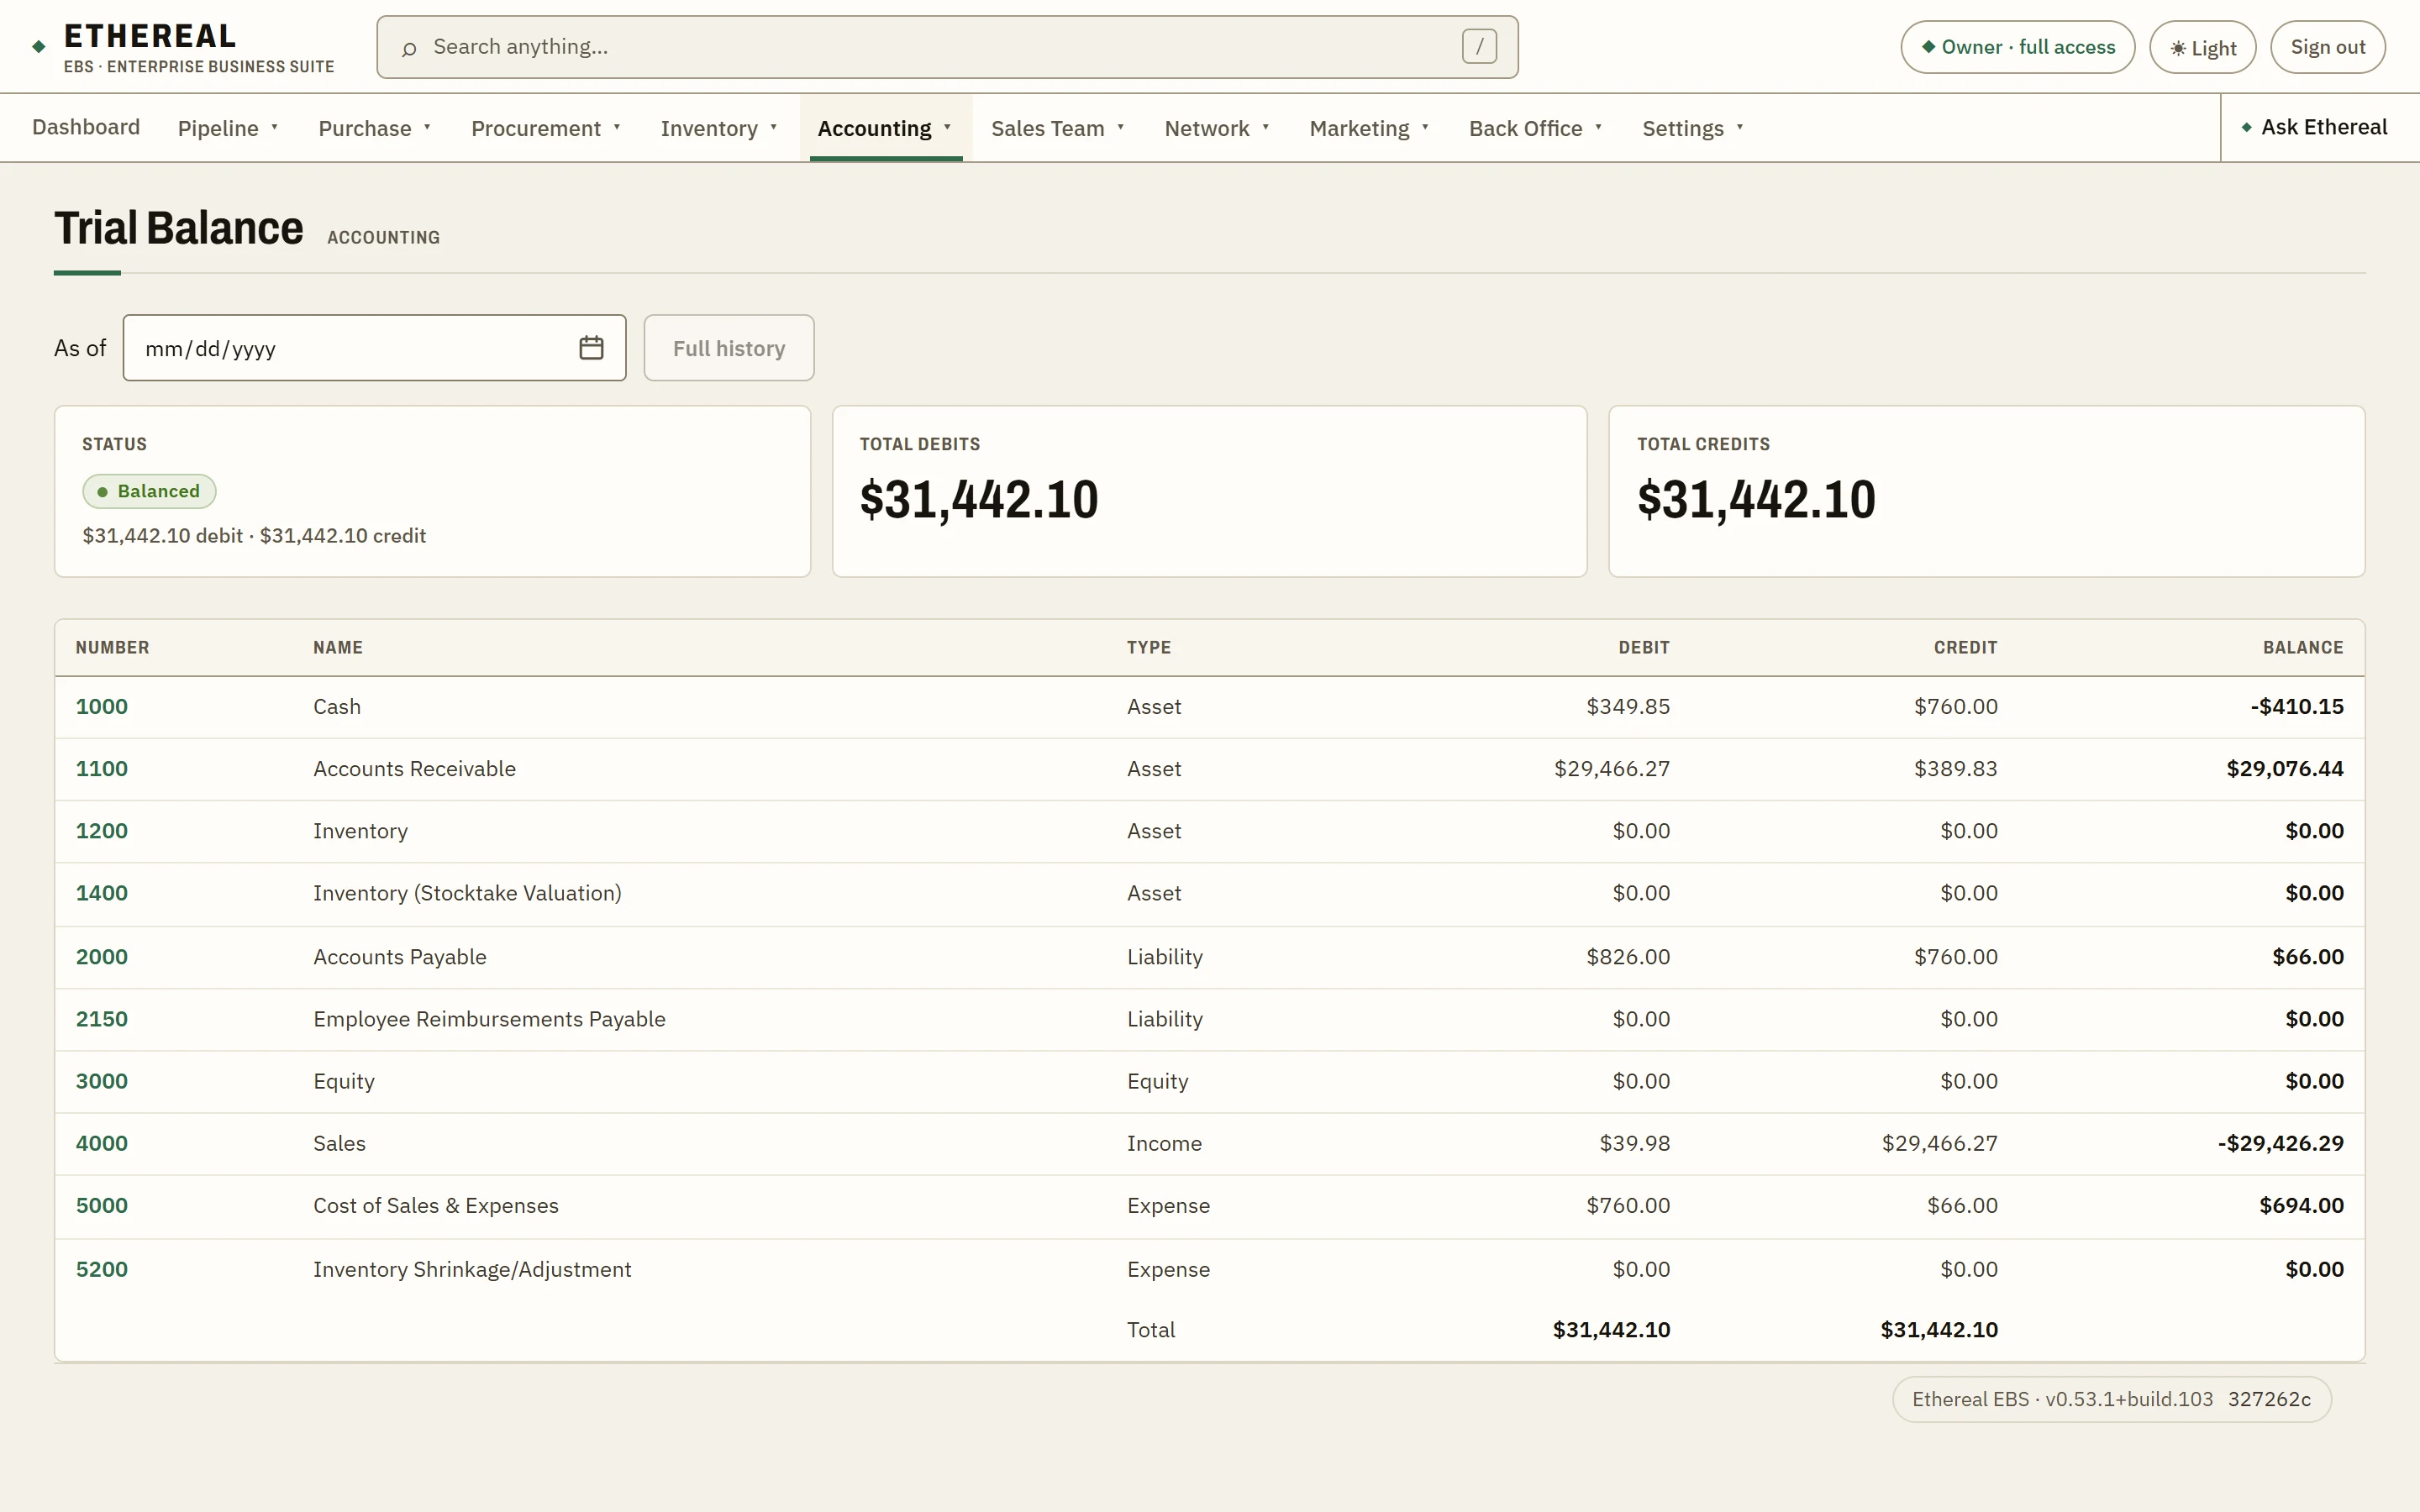This screenshot has height=1512, width=2420.
Task: Open account 1100 link
Action: (102, 768)
